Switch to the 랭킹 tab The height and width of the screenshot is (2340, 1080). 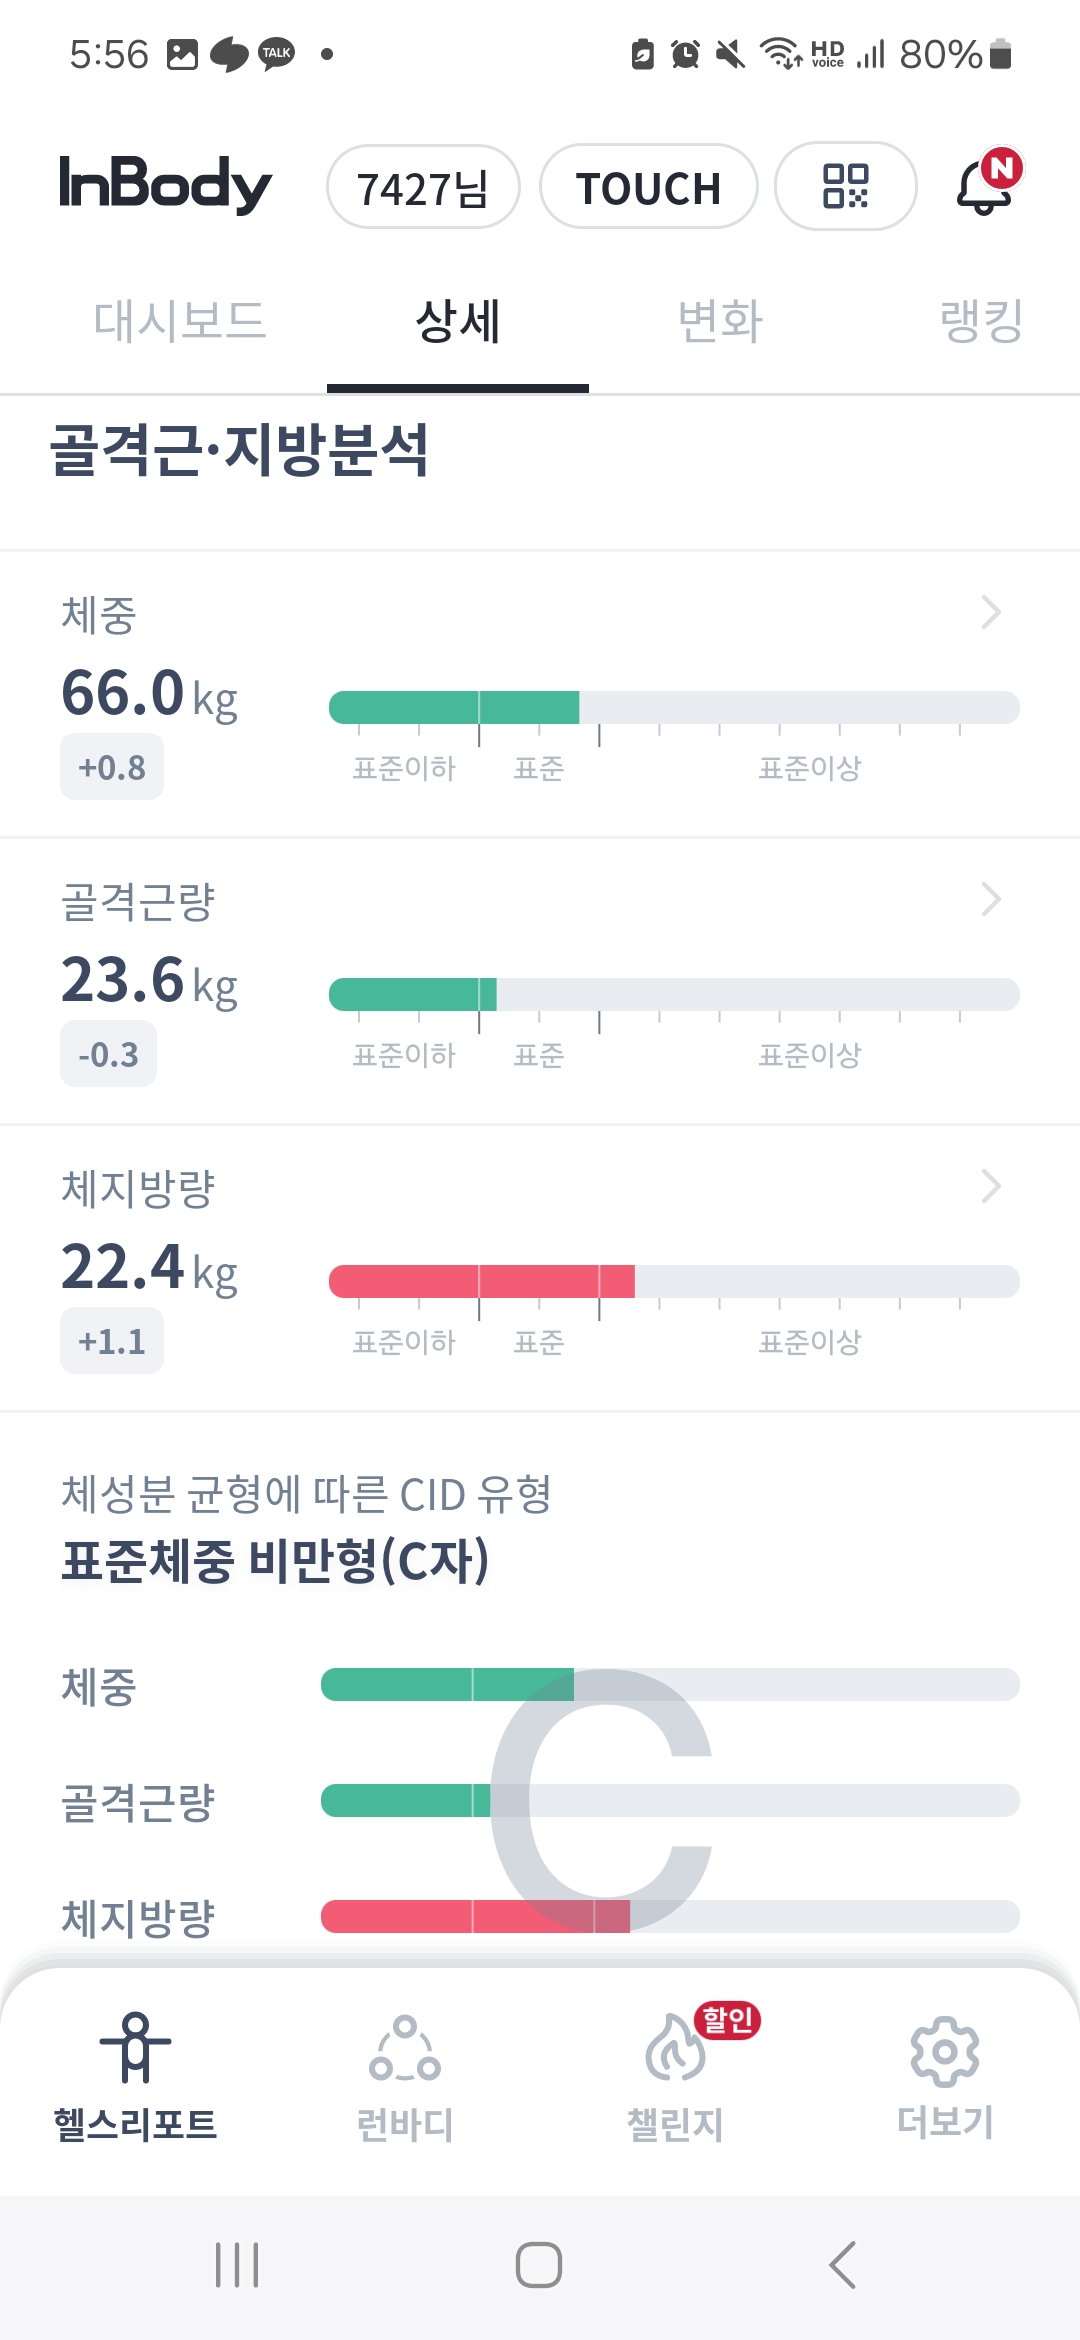pyautogui.click(x=981, y=321)
